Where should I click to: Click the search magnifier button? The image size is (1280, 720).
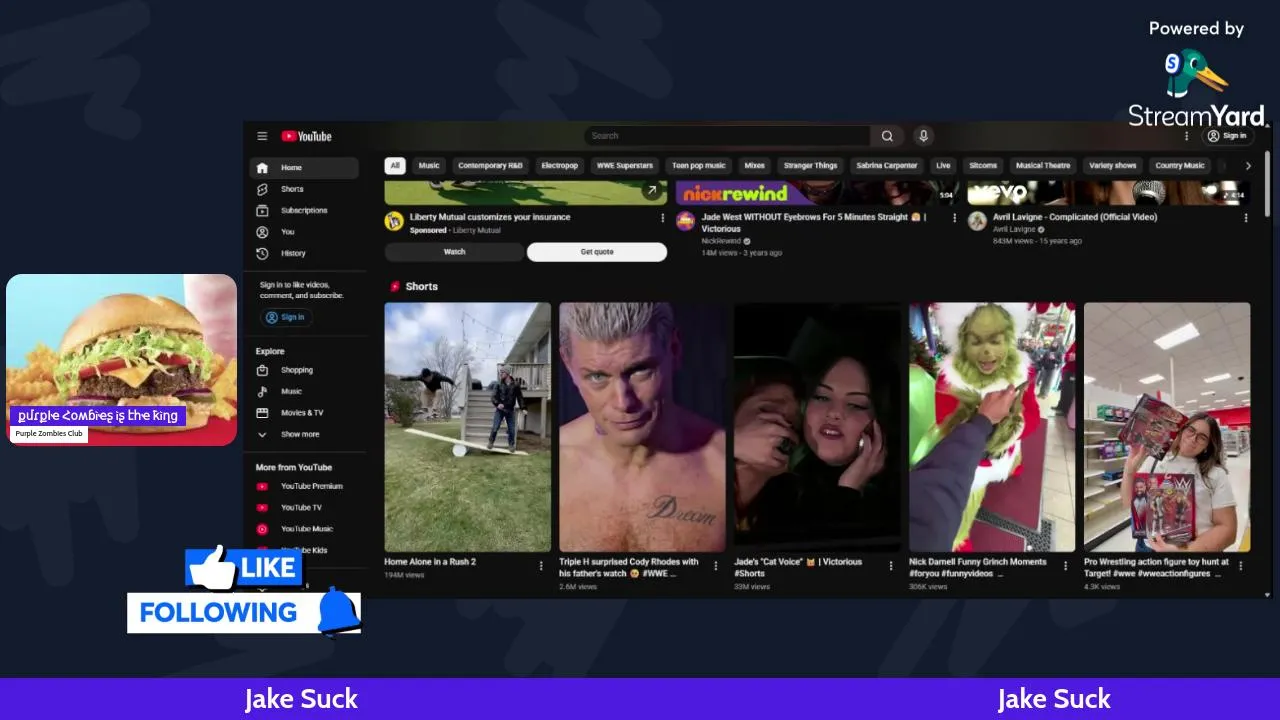887,136
